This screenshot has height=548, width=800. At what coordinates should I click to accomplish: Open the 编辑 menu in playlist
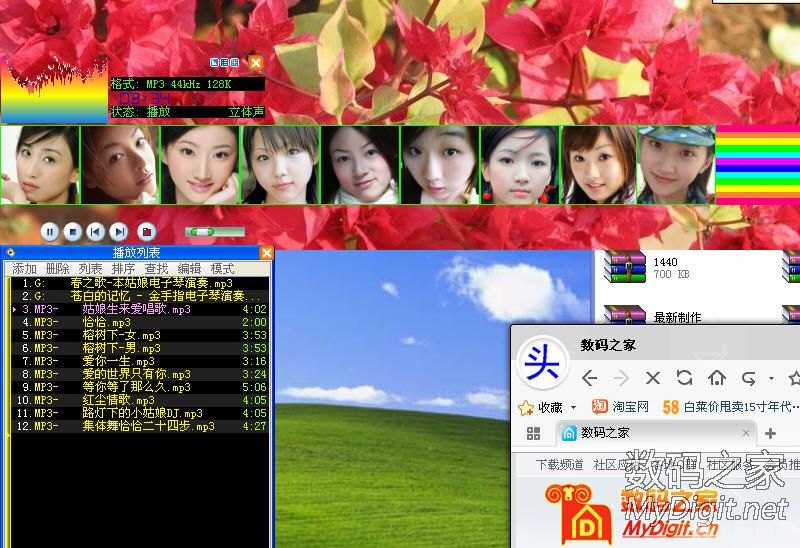coord(189,268)
